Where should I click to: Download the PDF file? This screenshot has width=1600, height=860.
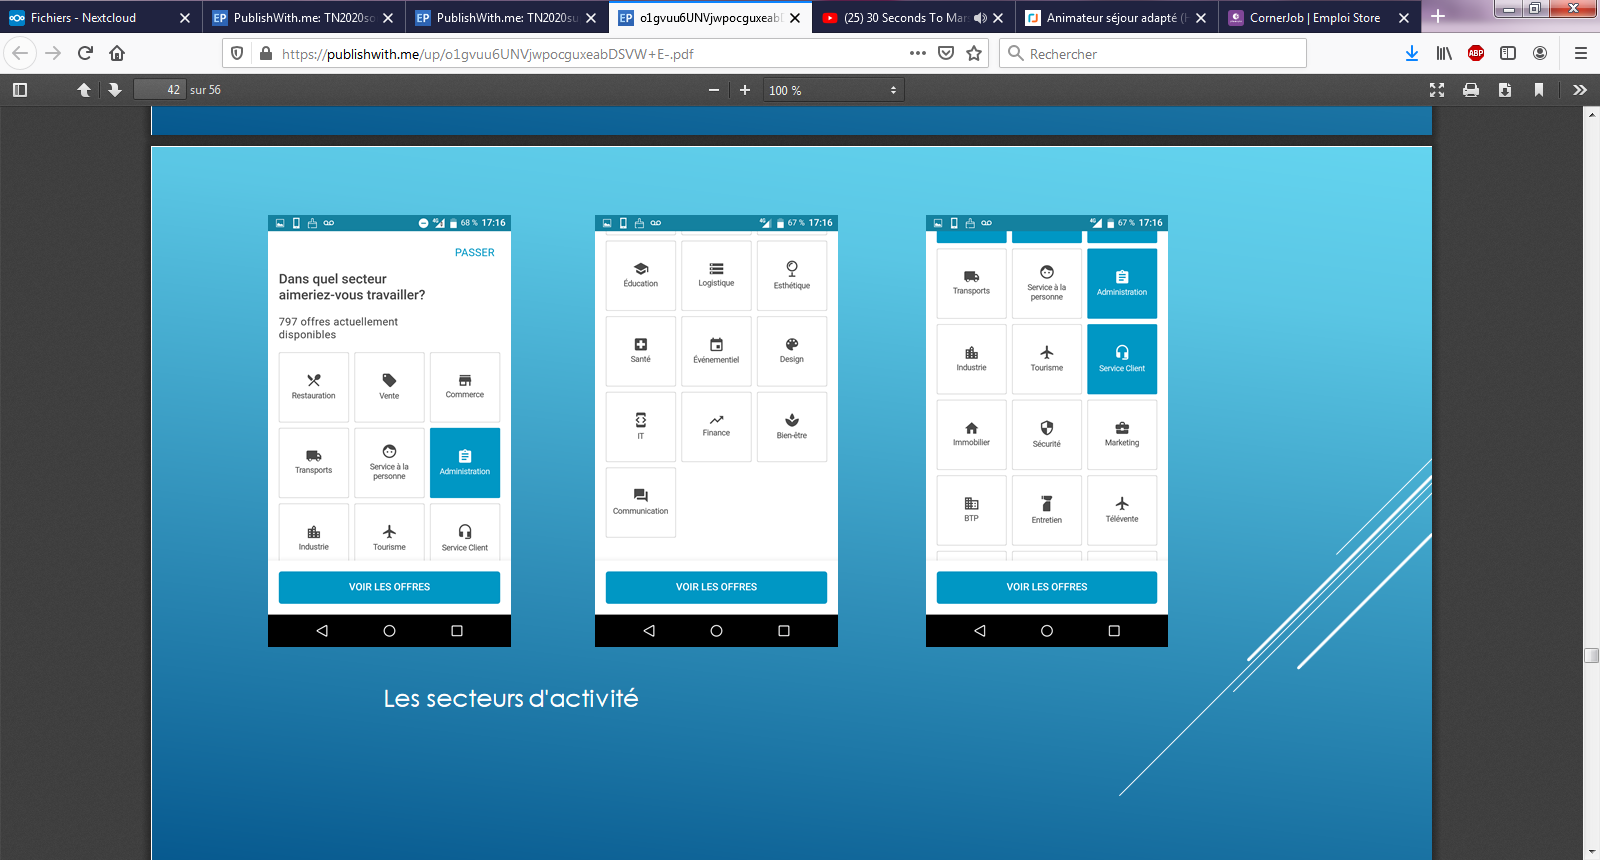point(1505,90)
